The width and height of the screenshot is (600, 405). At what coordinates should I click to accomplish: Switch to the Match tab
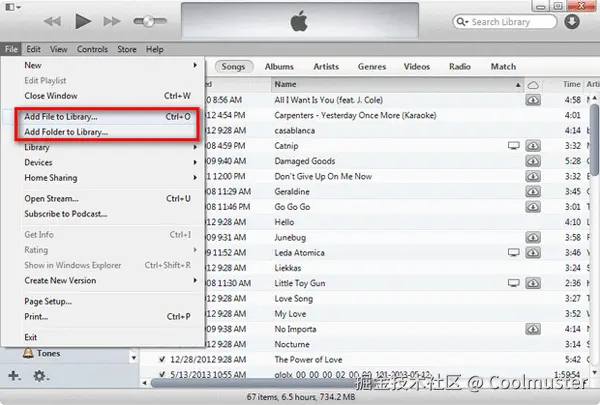pos(503,67)
